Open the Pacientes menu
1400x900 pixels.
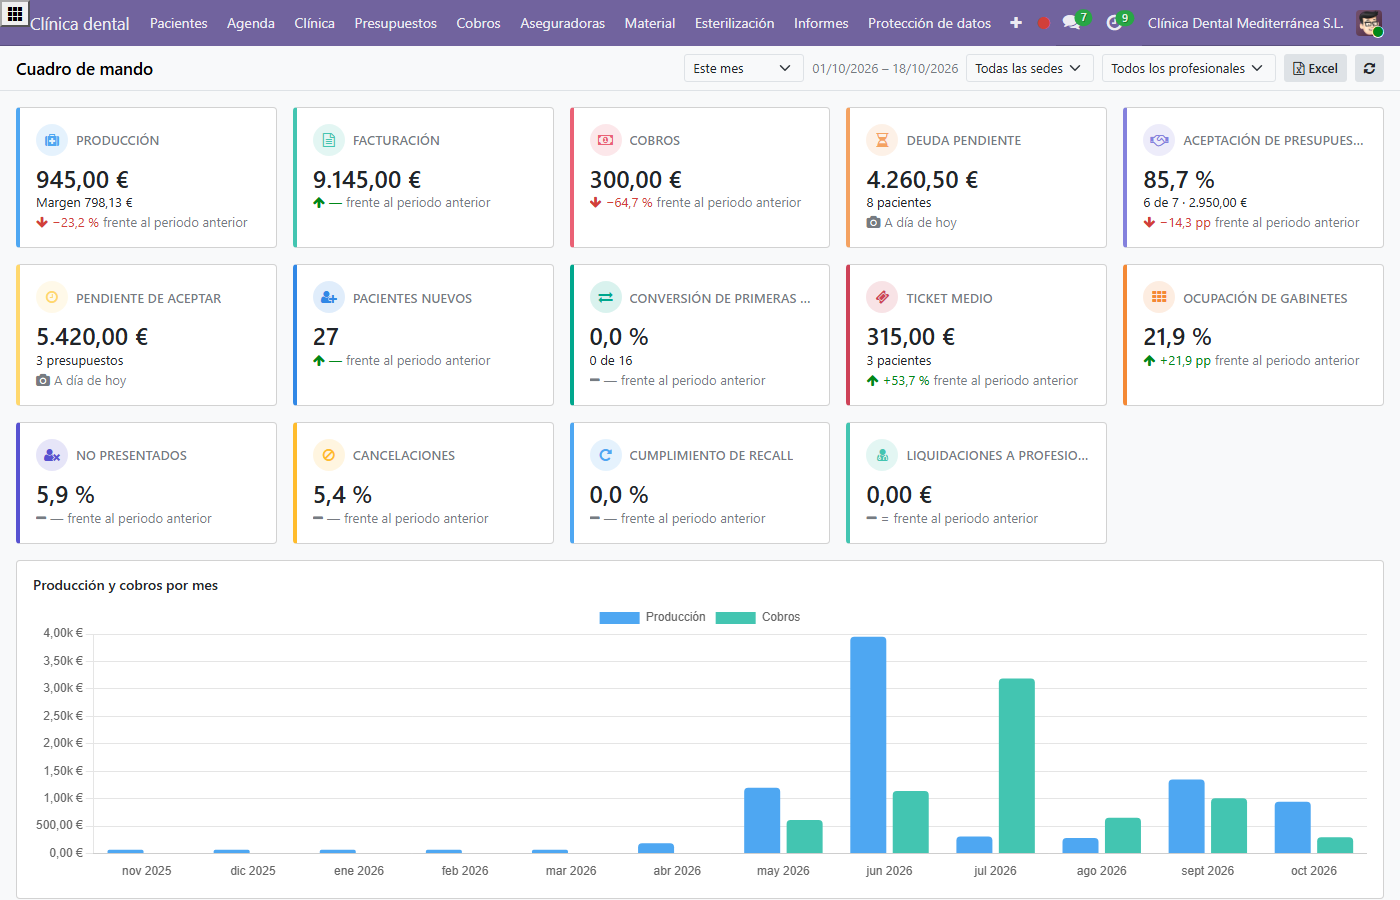pos(179,23)
